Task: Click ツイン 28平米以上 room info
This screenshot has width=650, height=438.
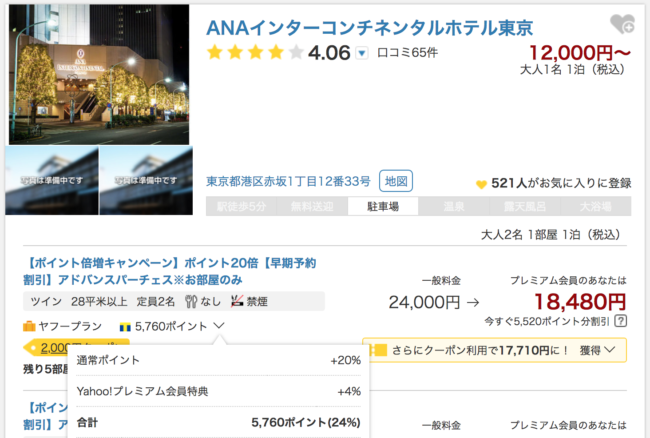Action: tap(79, 302)
